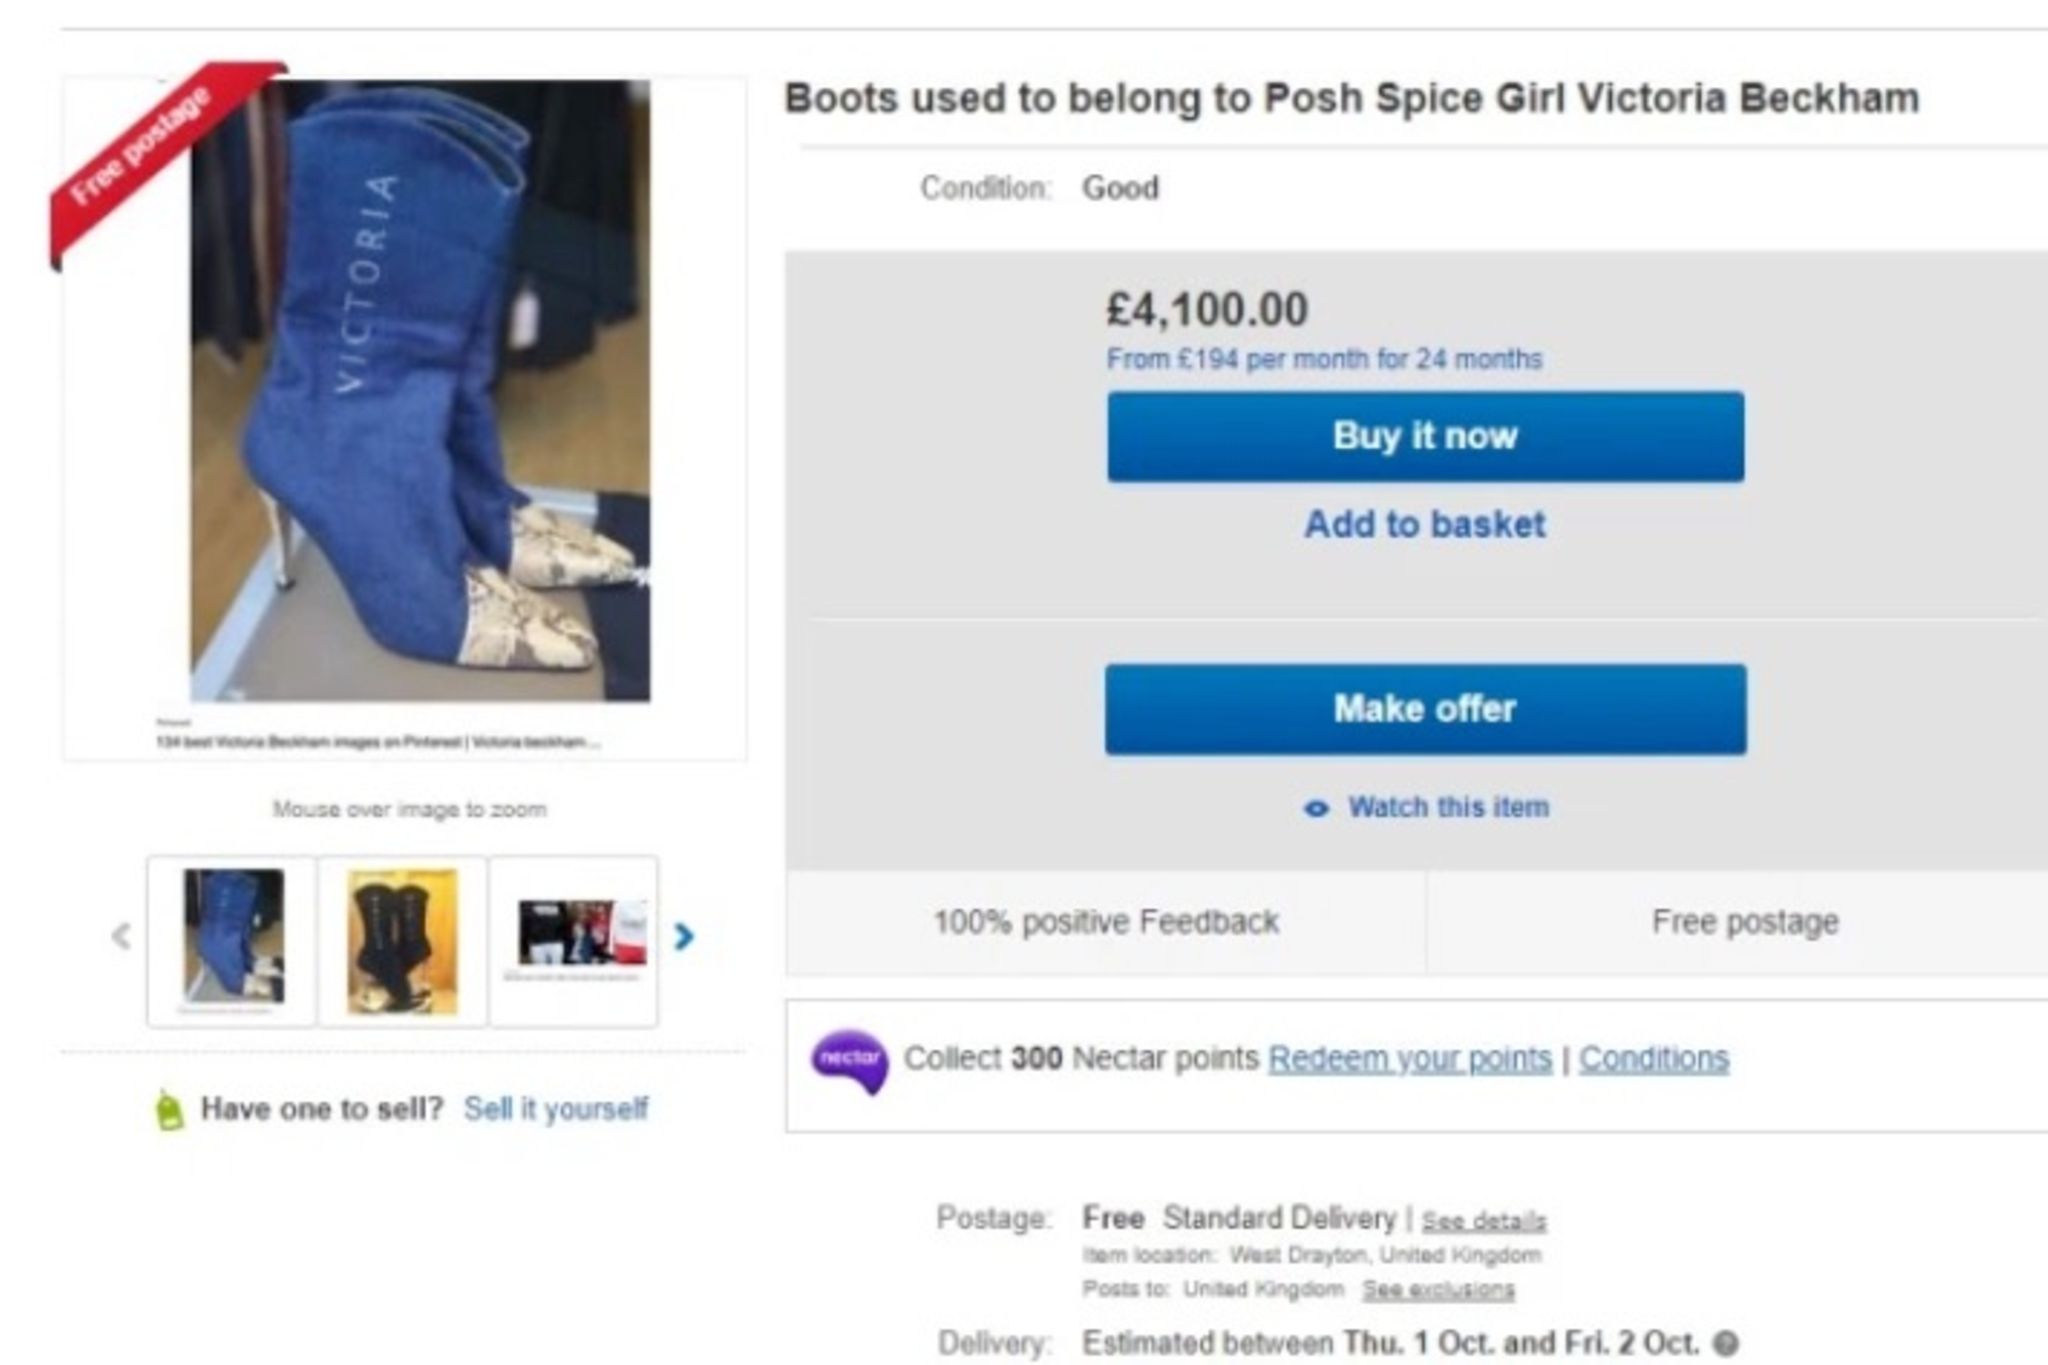Open Redeem your points link
Viewport: 2048px width, 1365px height.
1410,1058
